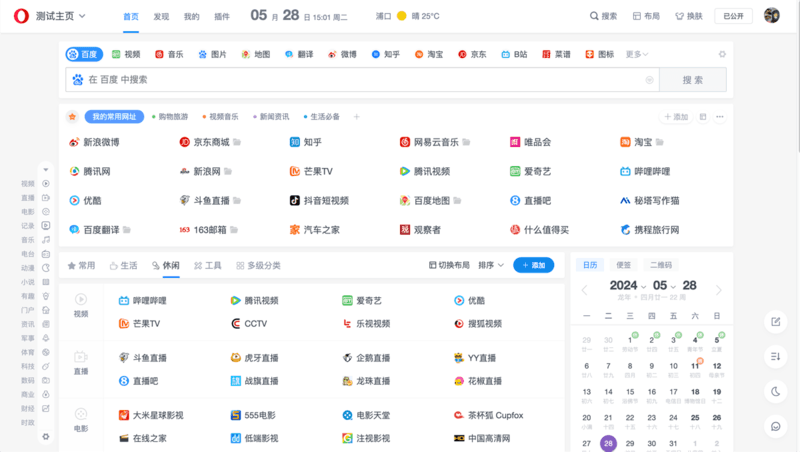Click the 已公开 button
Screen dimensions: 800x452
(x=733, y=16)
